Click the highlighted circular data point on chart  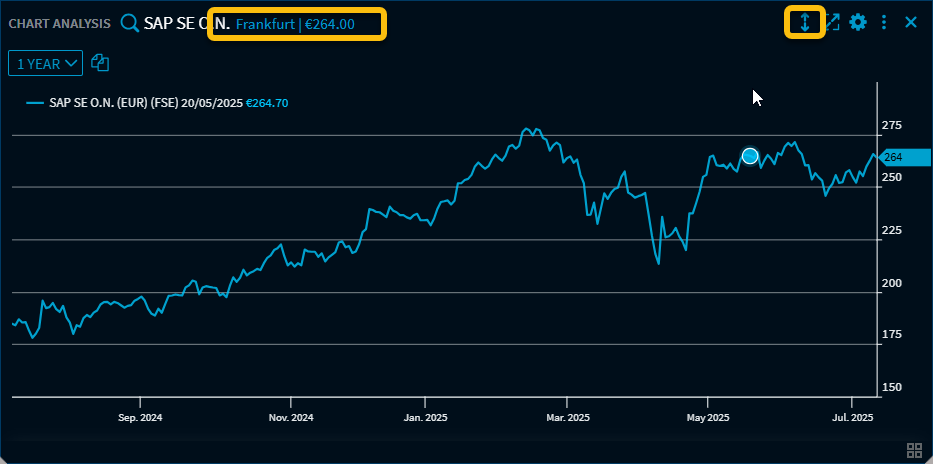(750, 156)
